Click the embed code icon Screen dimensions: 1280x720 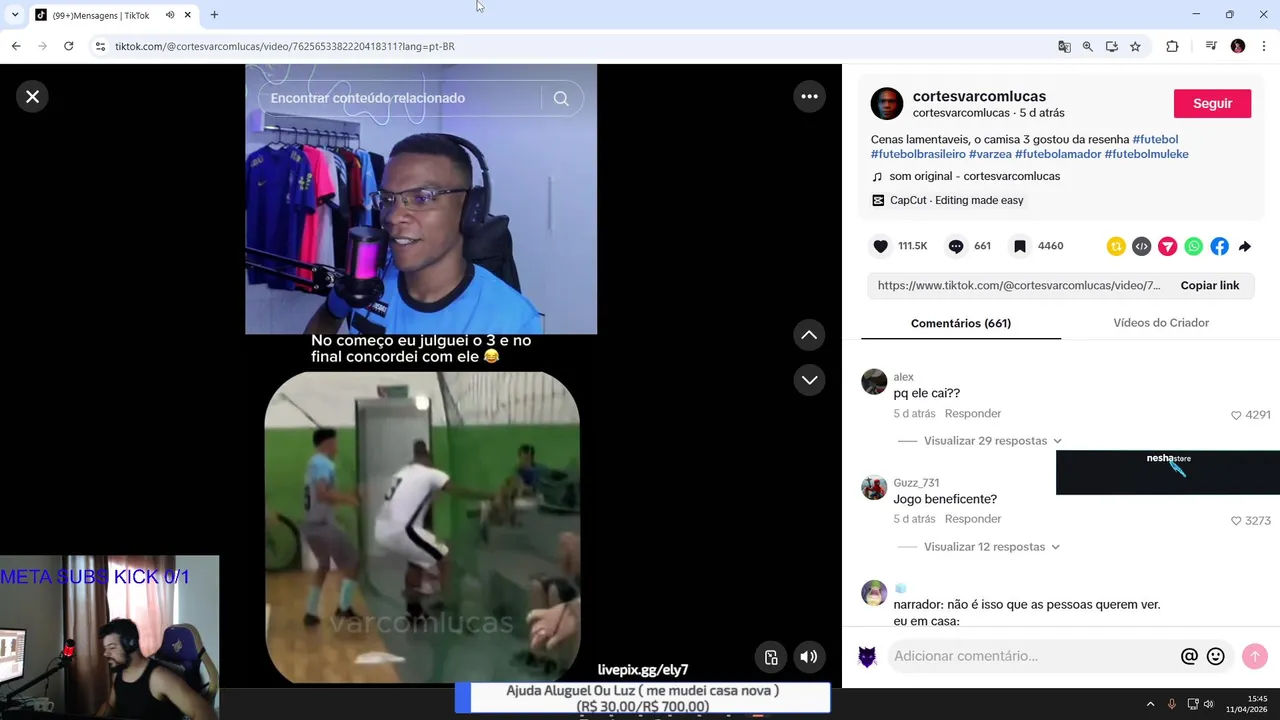point(1141,246)
